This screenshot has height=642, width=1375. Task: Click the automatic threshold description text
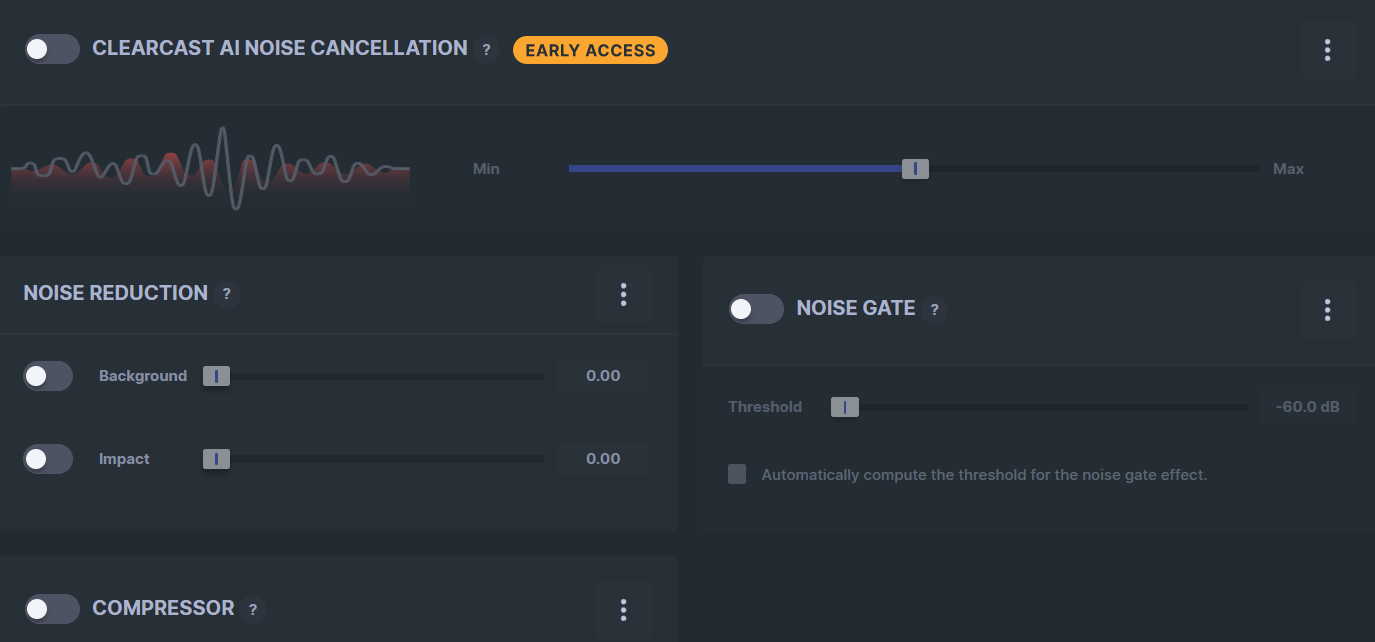984,475
